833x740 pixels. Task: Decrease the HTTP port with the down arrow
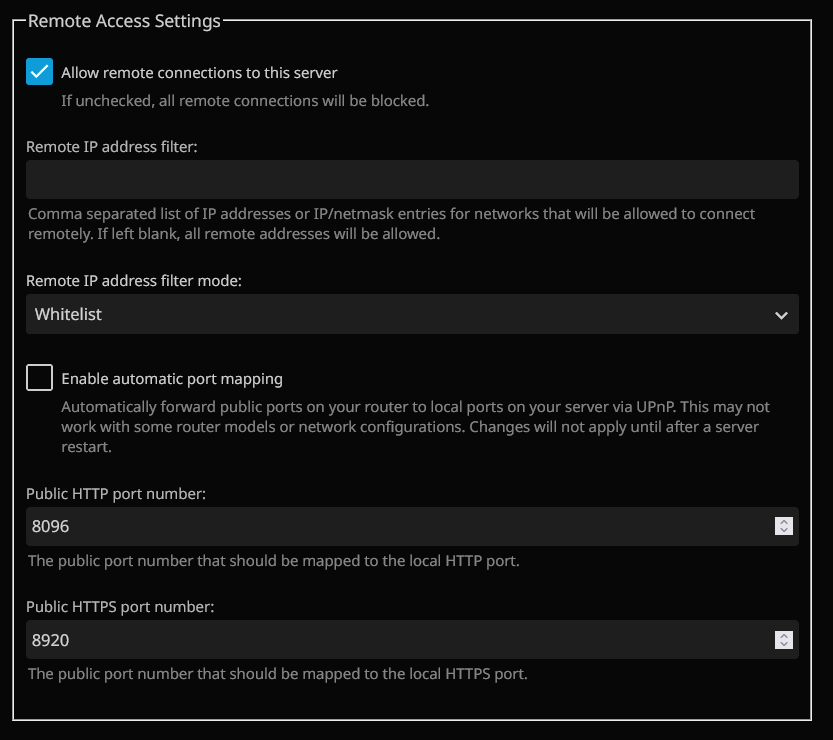[x=784, y=531]
